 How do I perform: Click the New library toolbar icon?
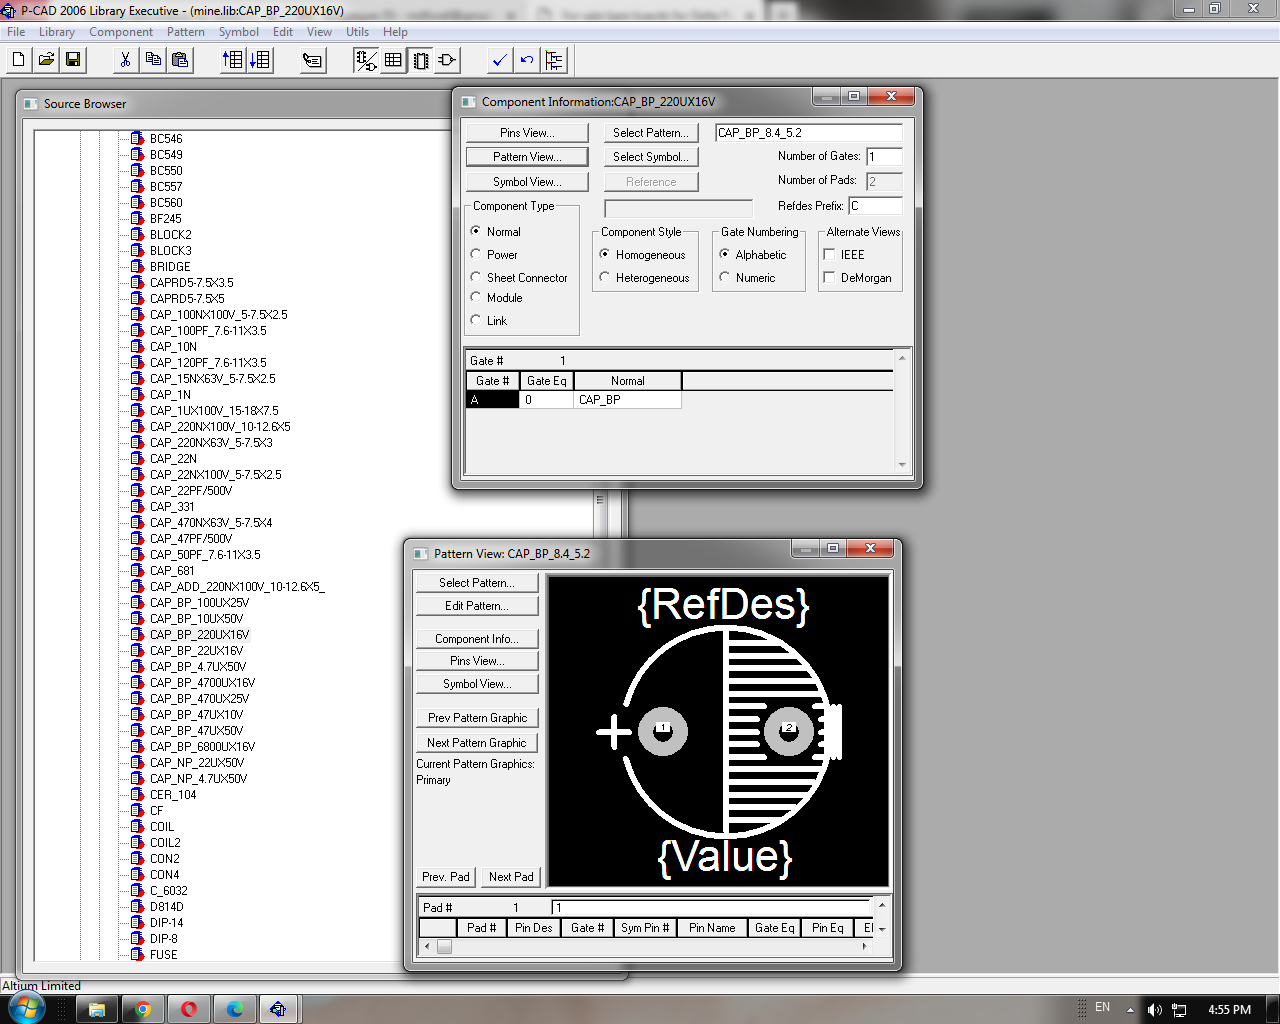(x=18, y=60)
